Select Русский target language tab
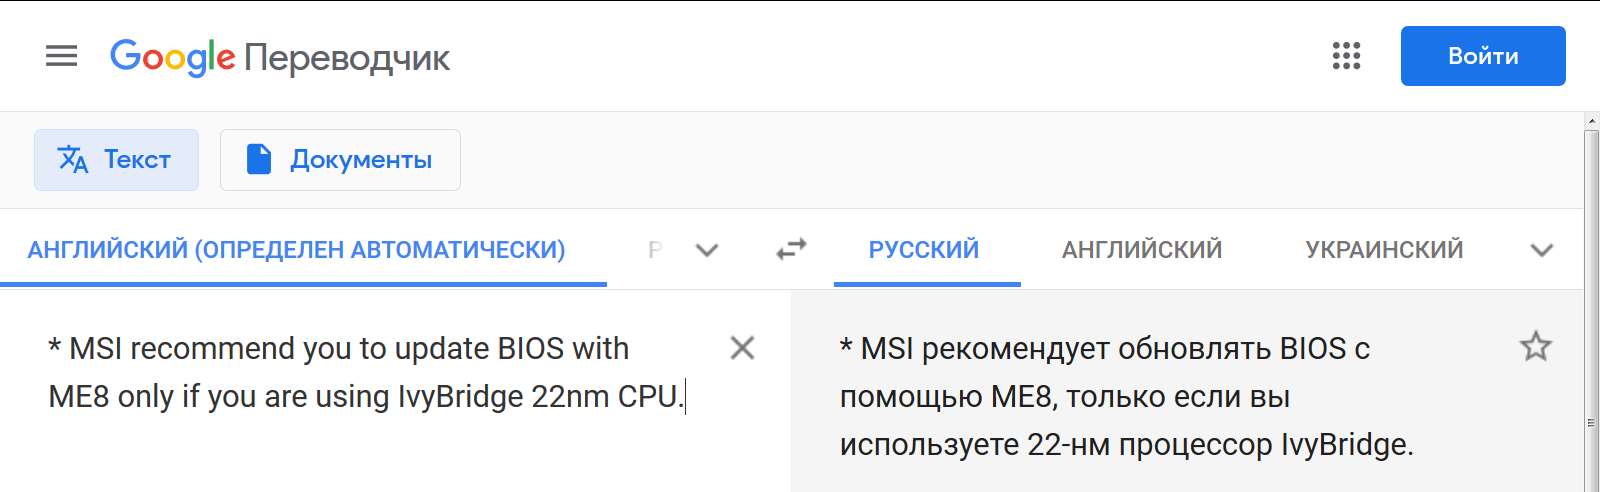The width and height of the screenshot is (1600, 492). pyautogui.click(x=924, y=250)
